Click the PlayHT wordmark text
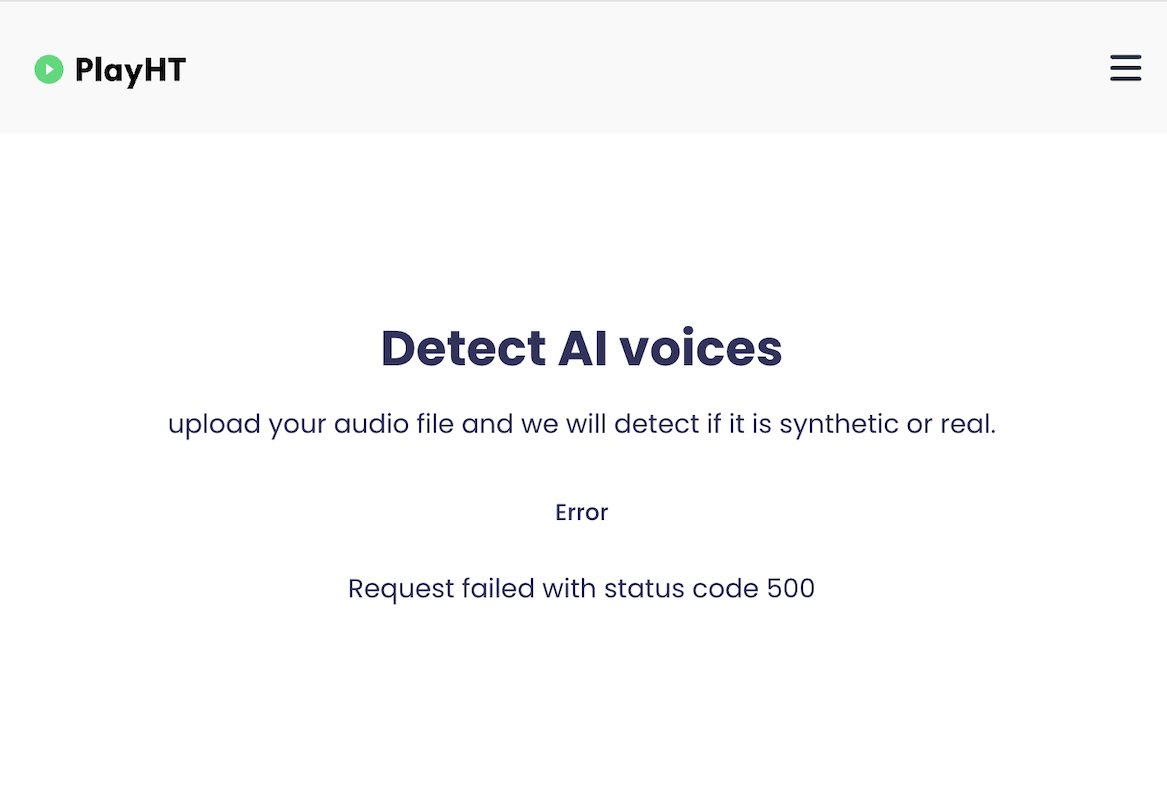This screenshot has height=800, width=1167. tap(129, 69)
